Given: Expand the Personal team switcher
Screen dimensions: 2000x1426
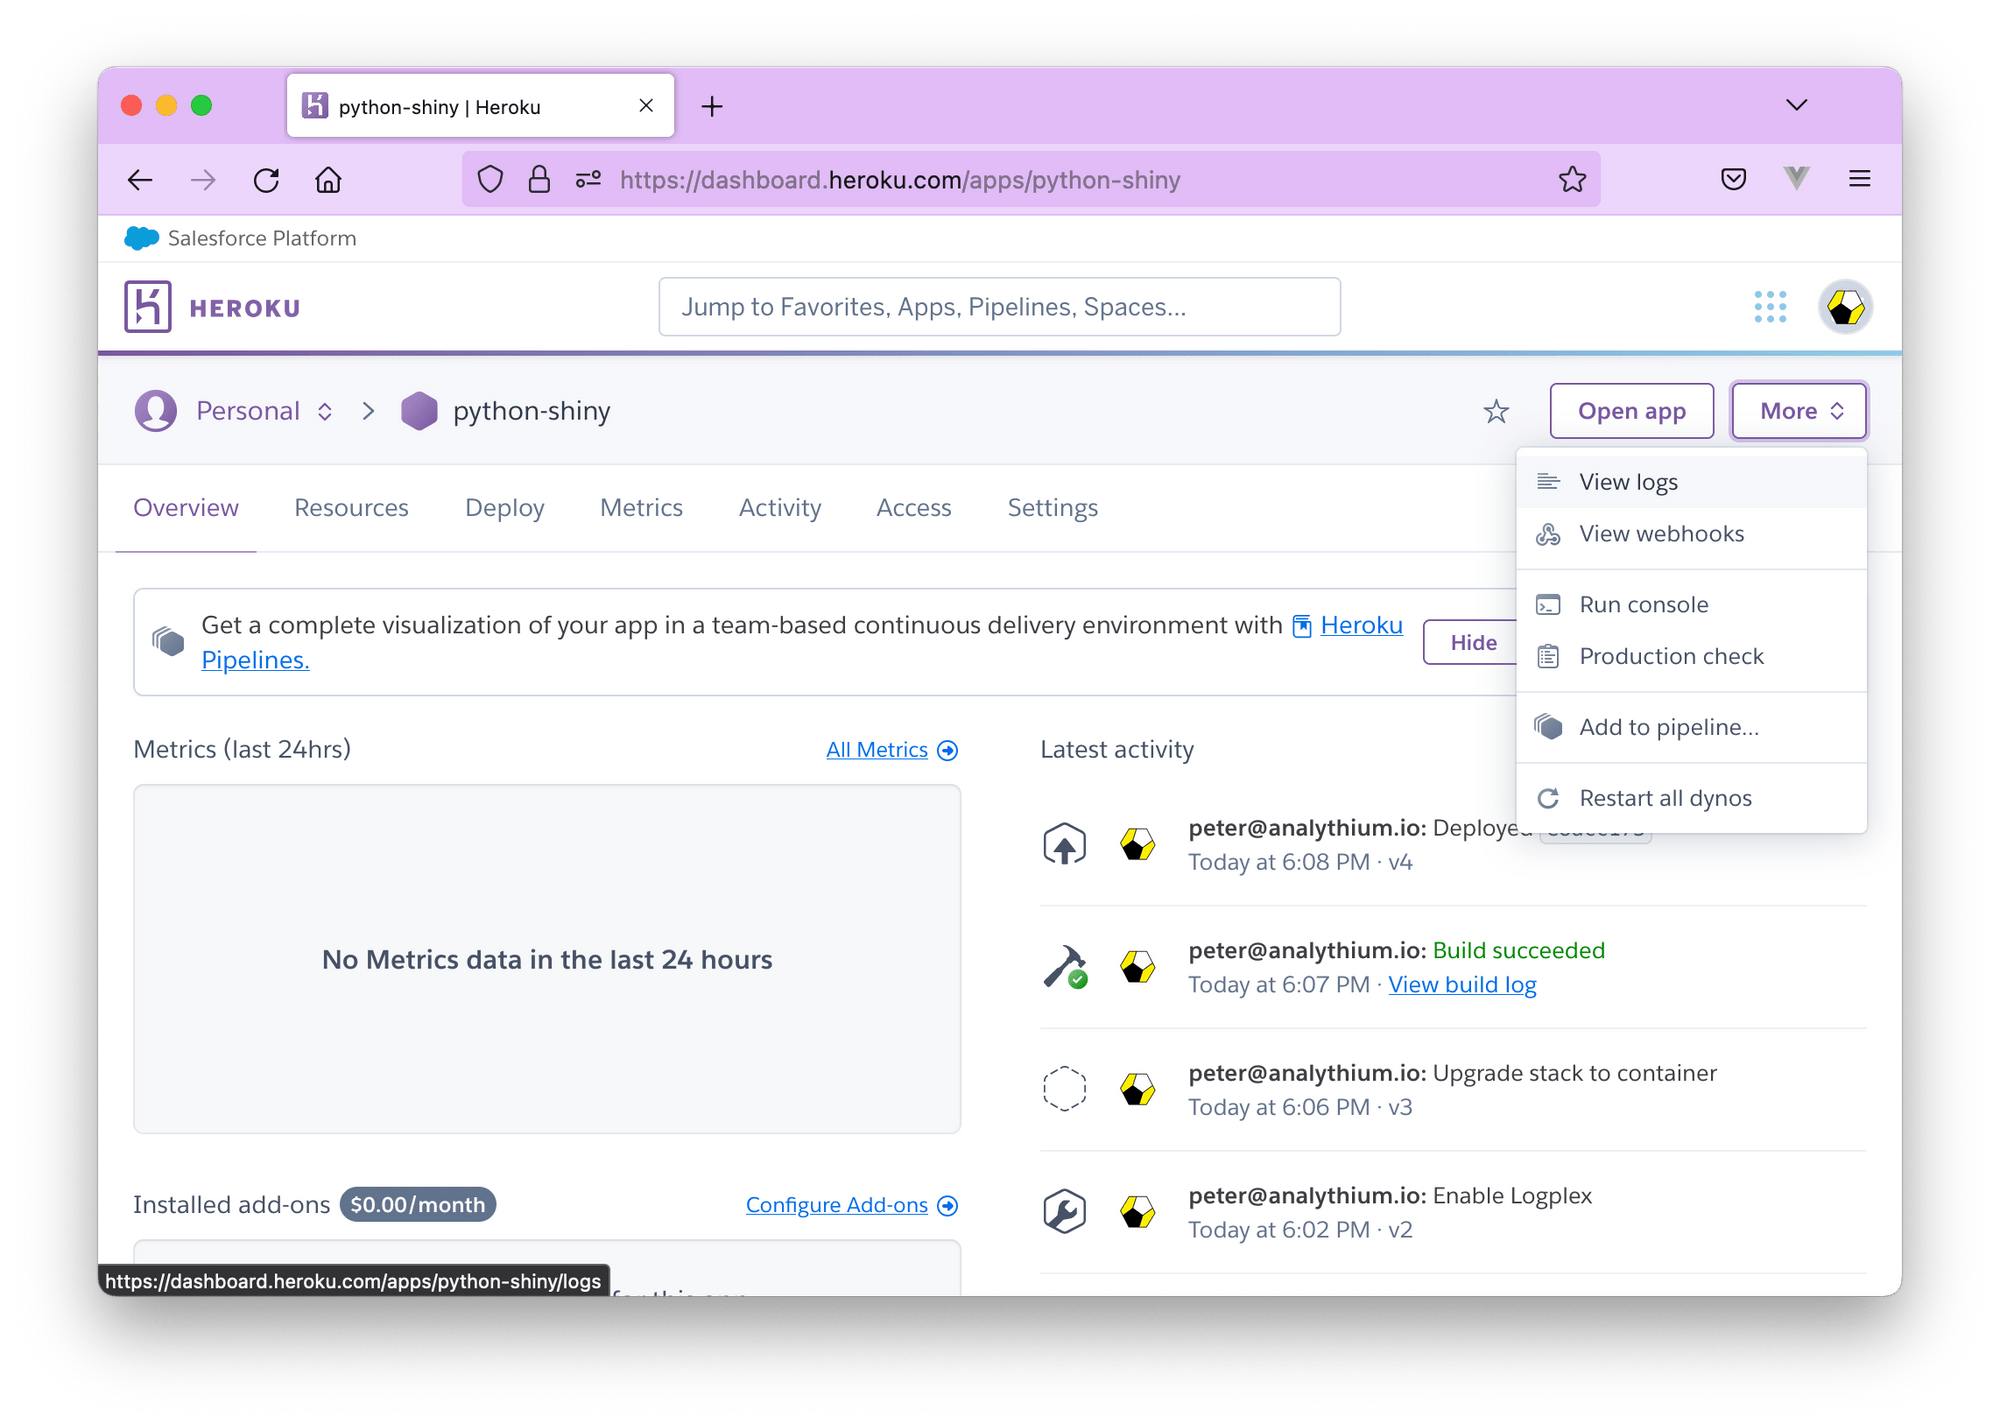Looking at the screenshot, I should coord(264,411).
